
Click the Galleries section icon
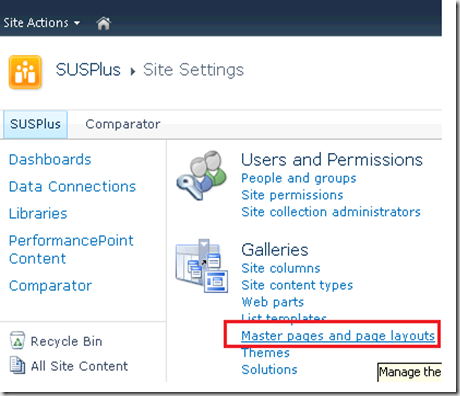coord(202,266)
